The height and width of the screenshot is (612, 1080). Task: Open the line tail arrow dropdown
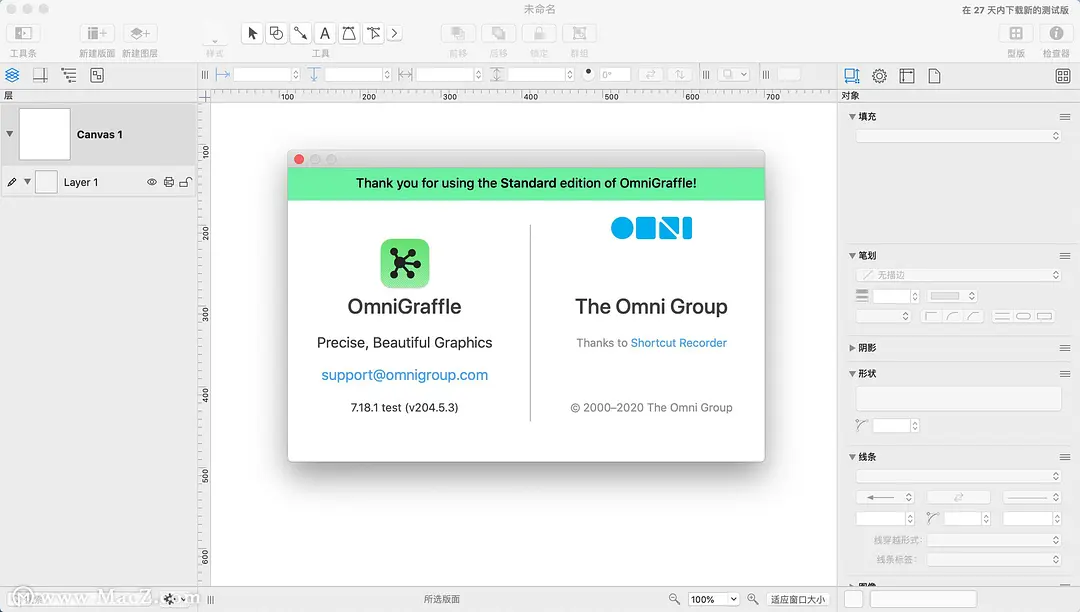[x=885, y=497]
